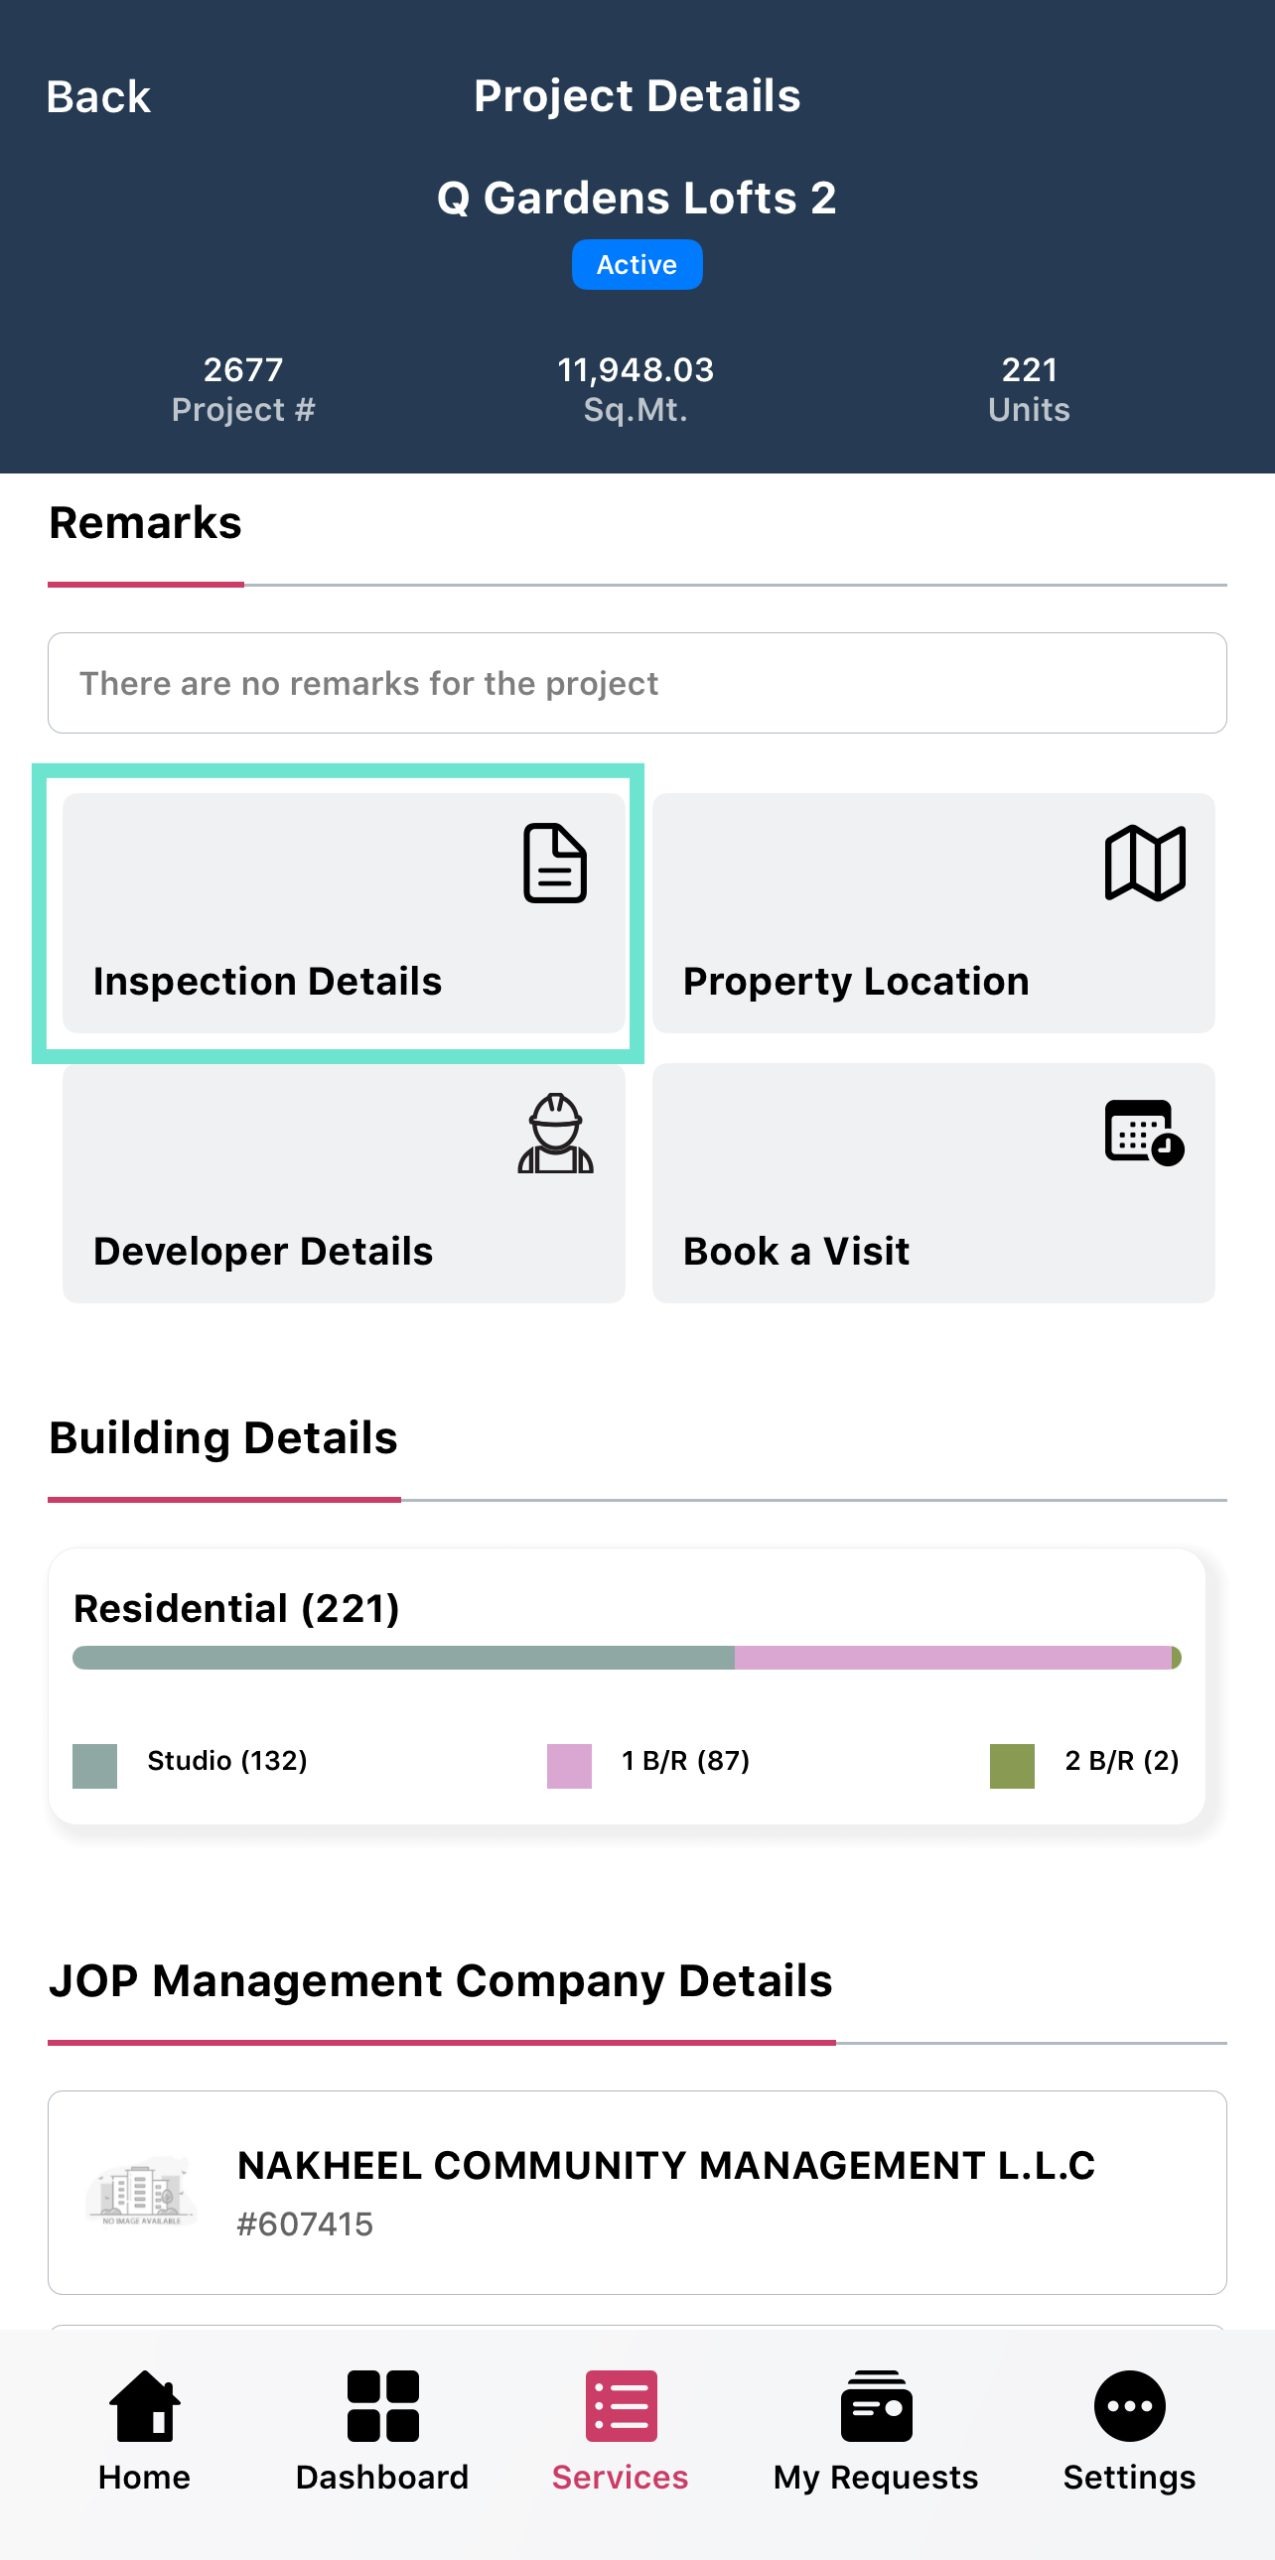Open the Dashboard grid icon
The width and height of the screenshot is (1275, 2560).
tap(382, 2406)
